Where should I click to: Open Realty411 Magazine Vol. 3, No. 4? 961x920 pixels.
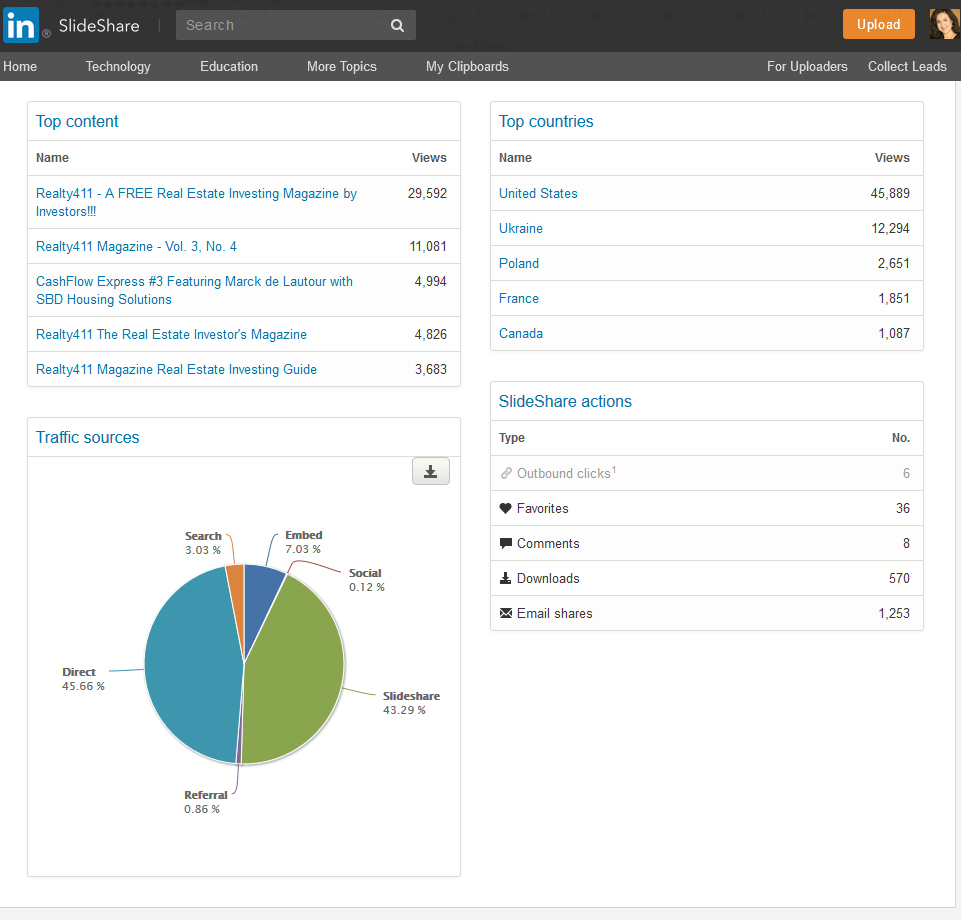tap(136, 246)
